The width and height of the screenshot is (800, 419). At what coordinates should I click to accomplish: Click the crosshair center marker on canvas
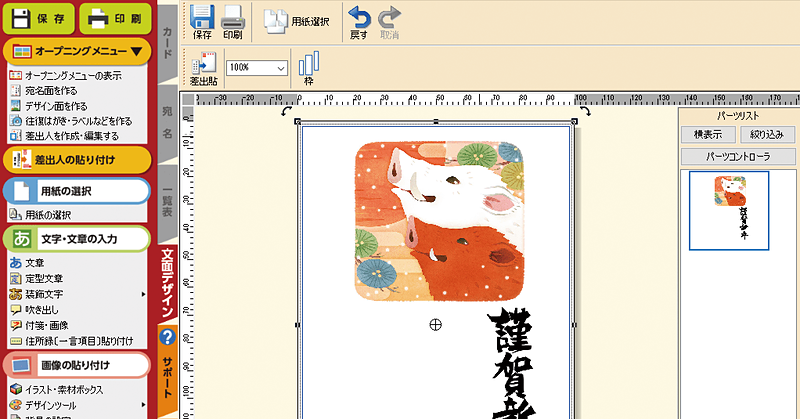pyautogui.click(x=435, y=325)
